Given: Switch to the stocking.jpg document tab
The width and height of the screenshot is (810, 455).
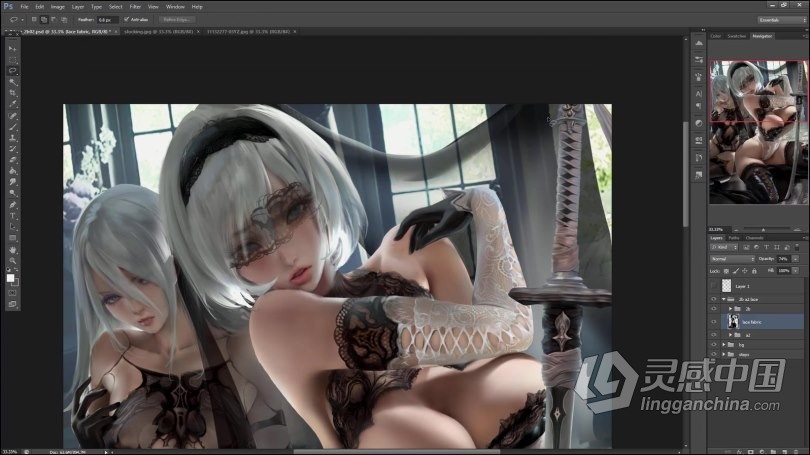Looking at the screenshot, I should tap(159, 32).
